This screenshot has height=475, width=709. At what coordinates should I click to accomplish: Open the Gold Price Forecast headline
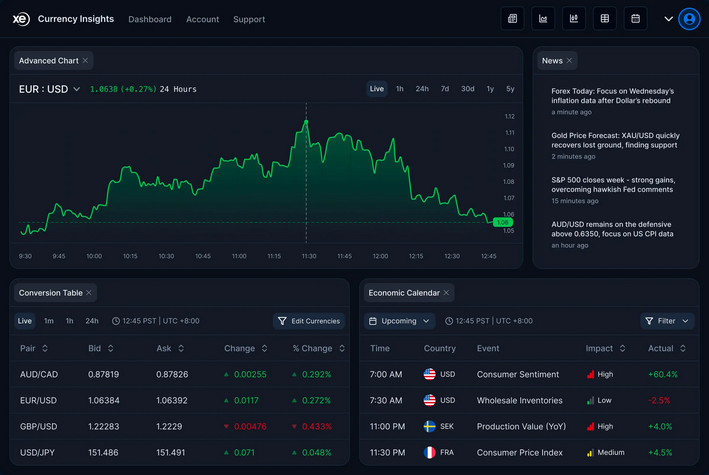[x=615, y=140]
